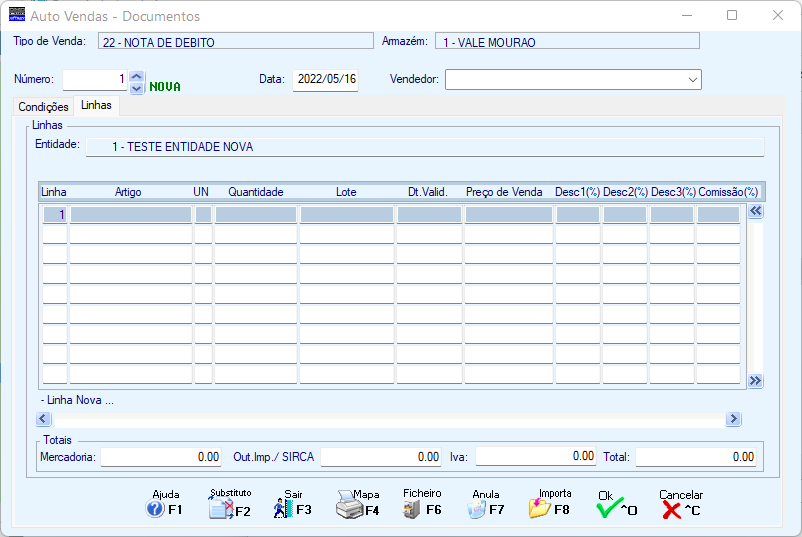The width and height of the screenshot is (802, 537).
Task: Click the Número input field
Action: tap(95, 79)
